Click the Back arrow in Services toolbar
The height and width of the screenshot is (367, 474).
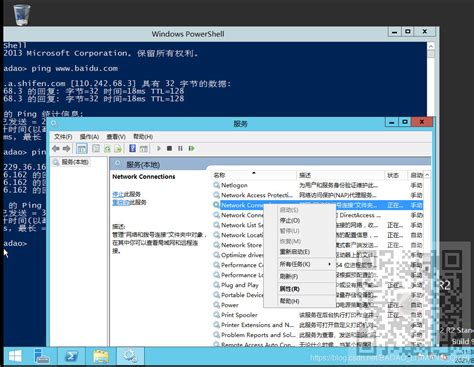(x=56, y=148)
